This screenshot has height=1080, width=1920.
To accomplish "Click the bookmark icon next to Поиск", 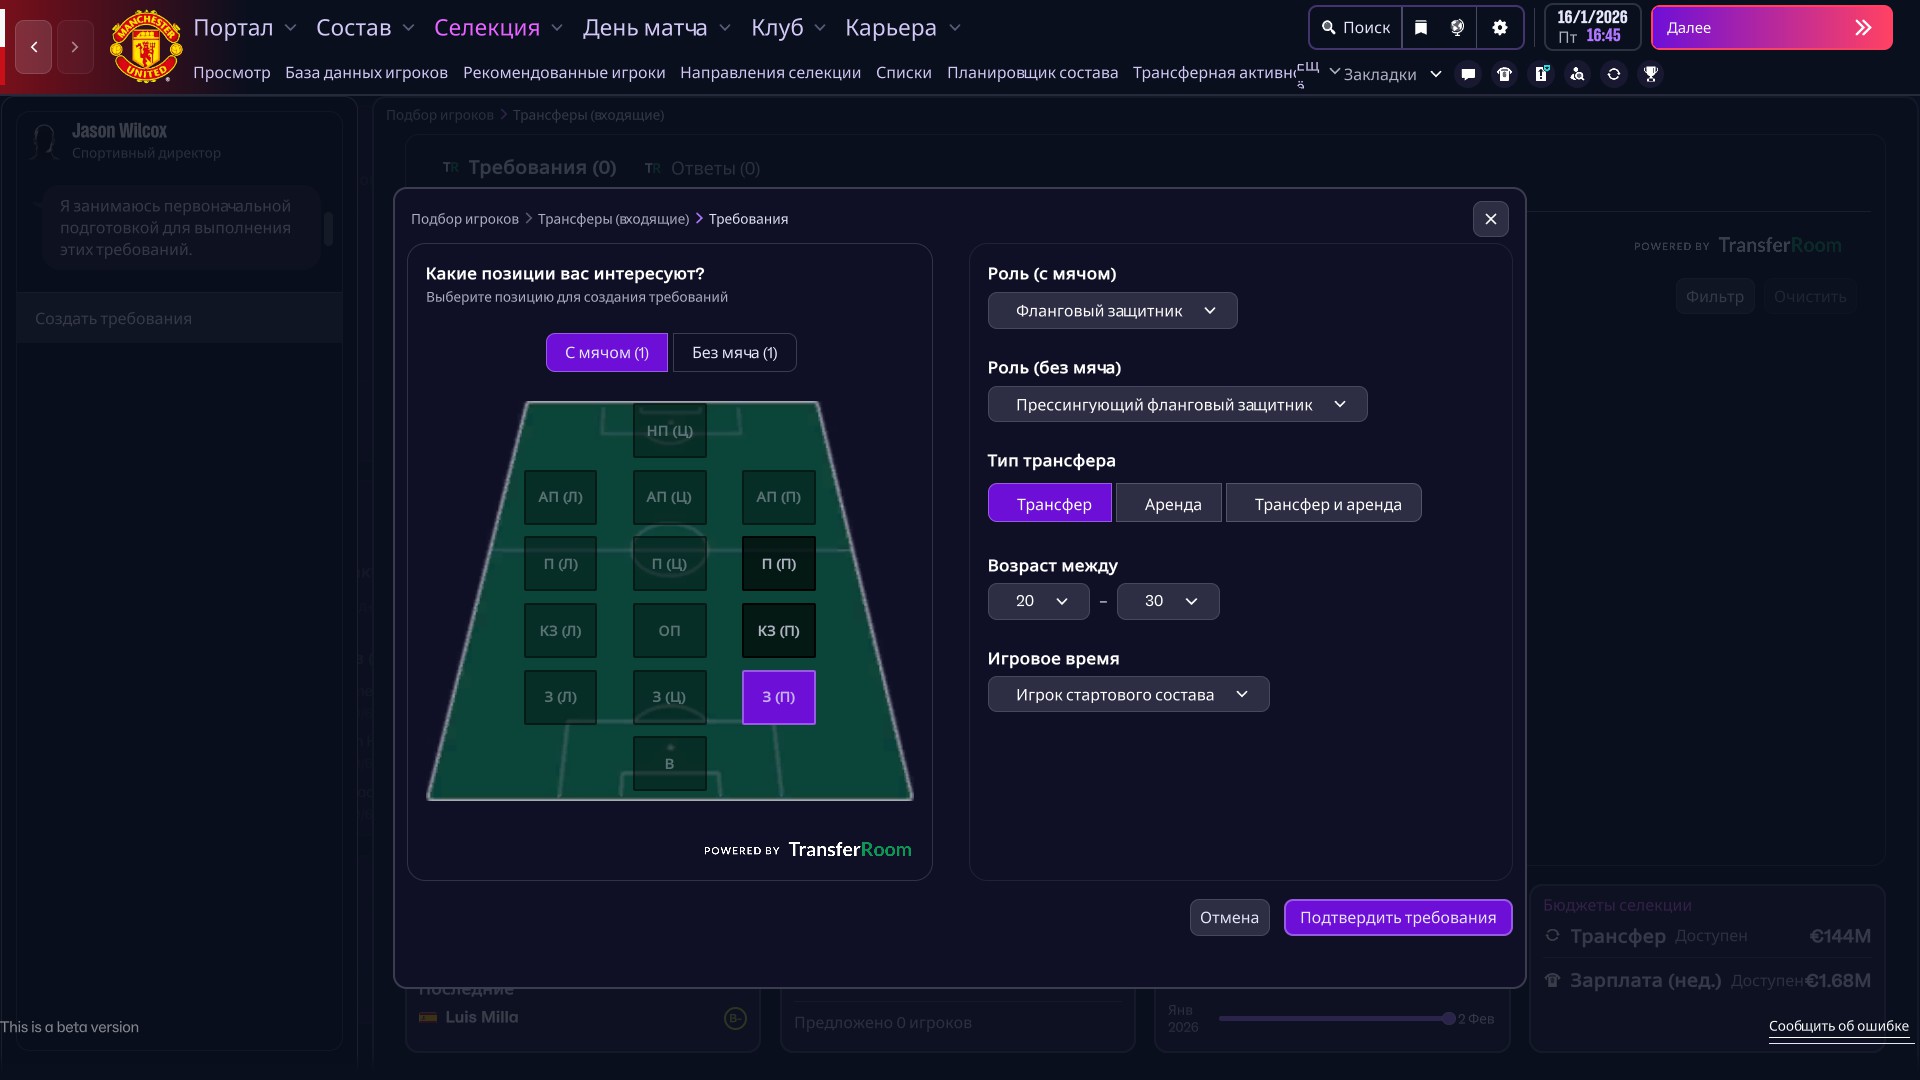I will point(1421,28).
